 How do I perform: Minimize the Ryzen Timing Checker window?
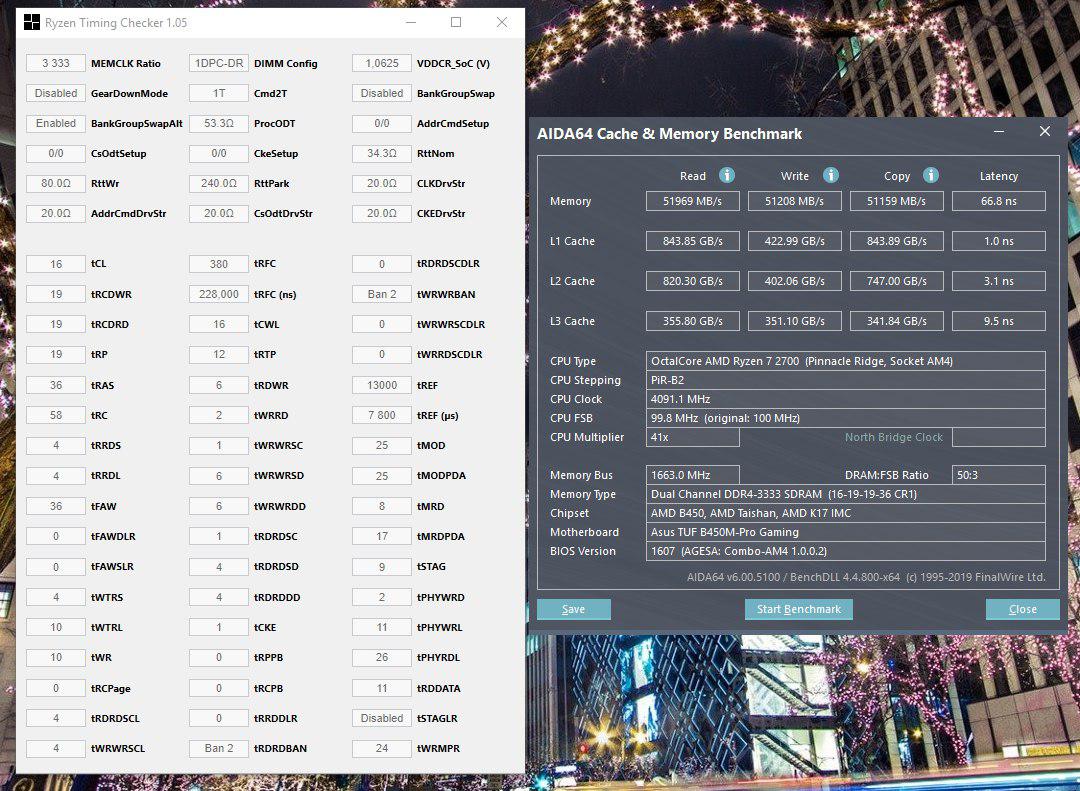coord(411,22)
